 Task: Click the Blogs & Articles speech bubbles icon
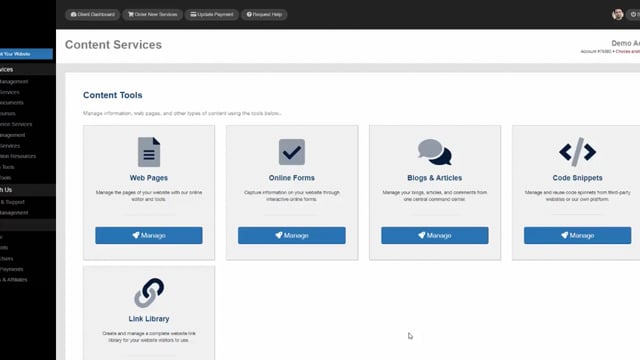(x=435, y=152)
